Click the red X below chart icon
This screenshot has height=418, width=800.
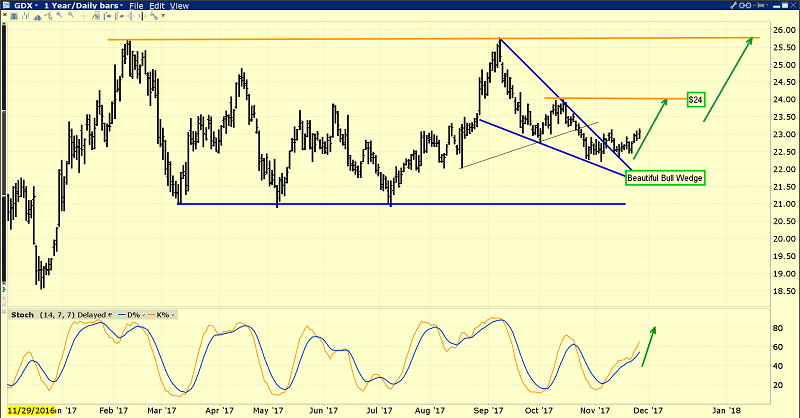pos(5,15)
